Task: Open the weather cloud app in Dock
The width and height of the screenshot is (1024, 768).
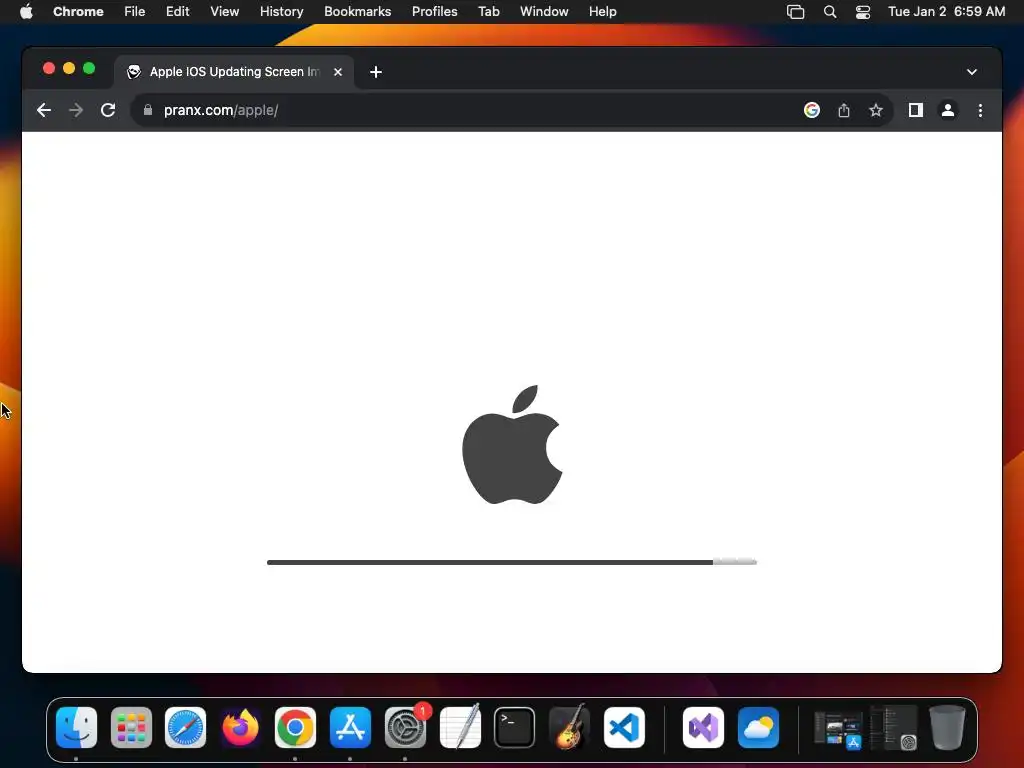Action: (x=758, y=728)
